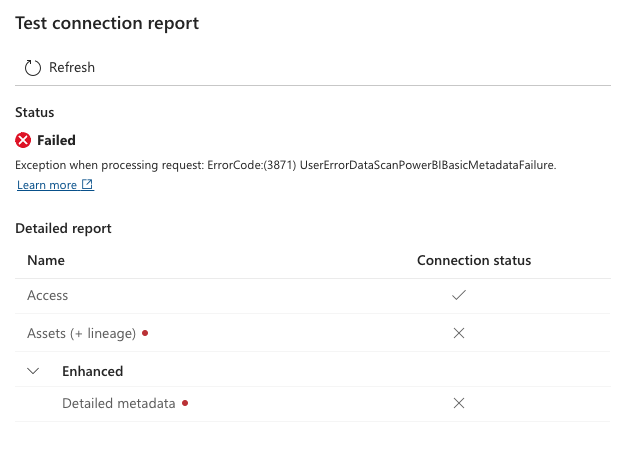619x458 pixels.
Task: Select the Detailed metadata row
Action: coord(313,404)
